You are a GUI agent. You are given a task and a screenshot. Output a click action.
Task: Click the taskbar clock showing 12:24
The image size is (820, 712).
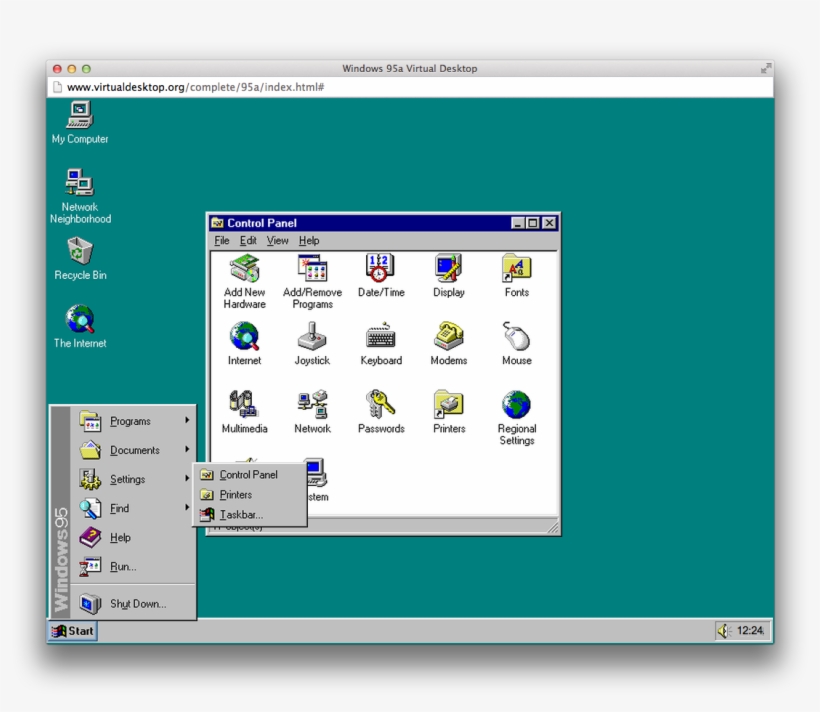750,631
